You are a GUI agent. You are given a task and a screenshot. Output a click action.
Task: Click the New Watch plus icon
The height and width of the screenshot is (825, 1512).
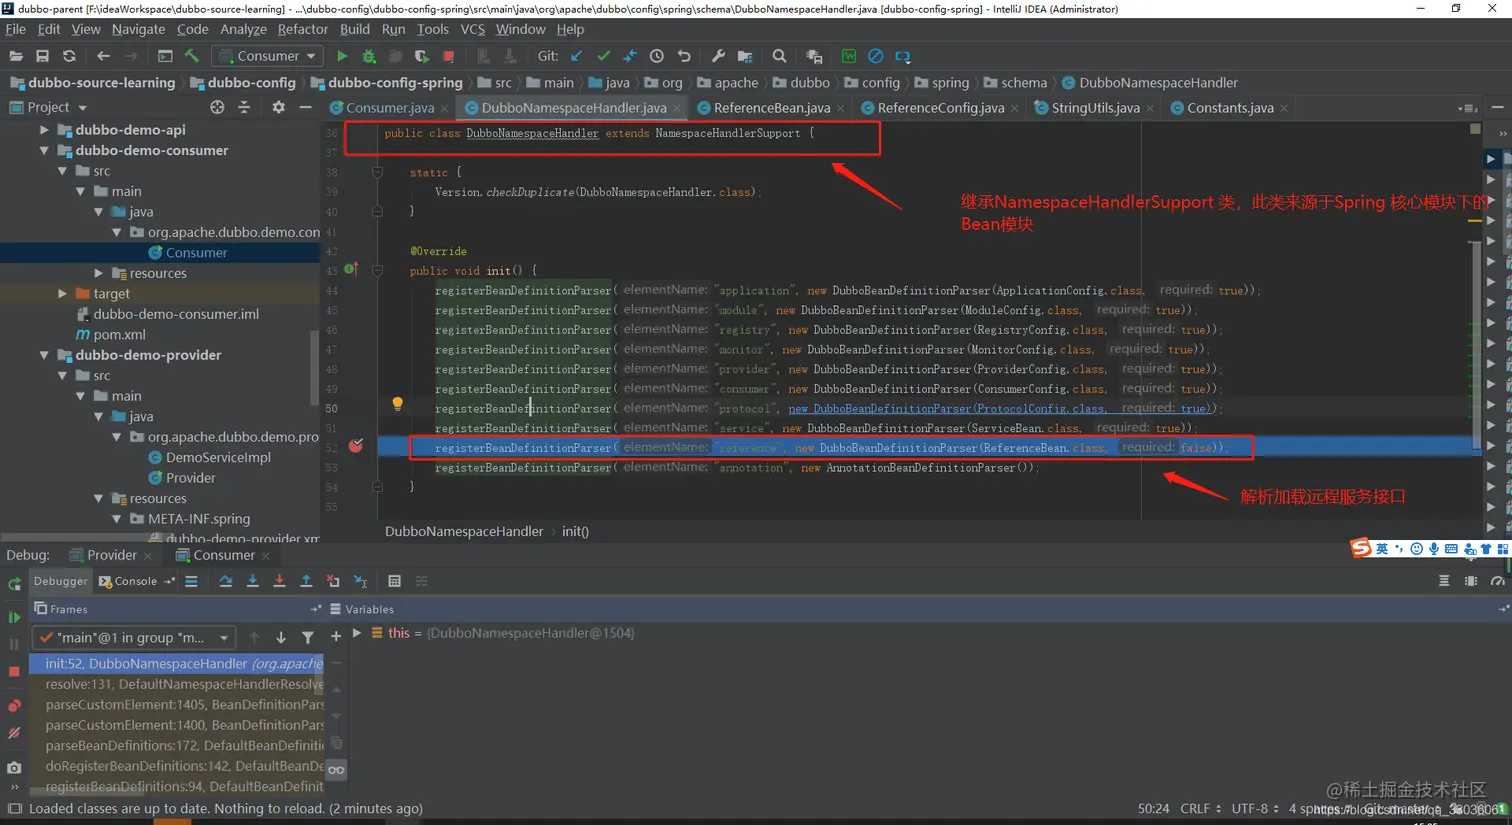pyautogui.click(x=336, y=636)
